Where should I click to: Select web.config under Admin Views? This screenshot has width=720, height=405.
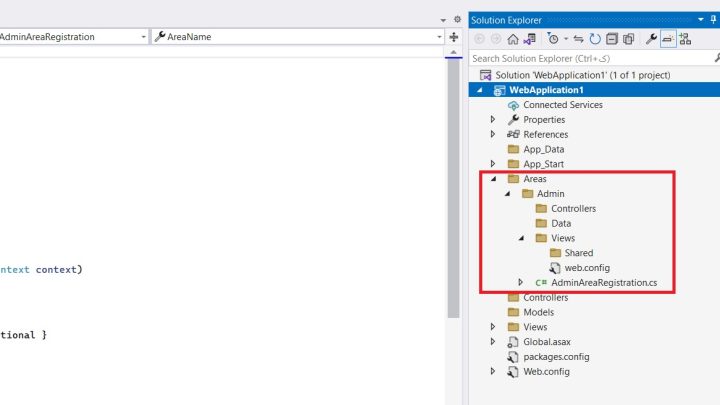click(x=587, y=268)
